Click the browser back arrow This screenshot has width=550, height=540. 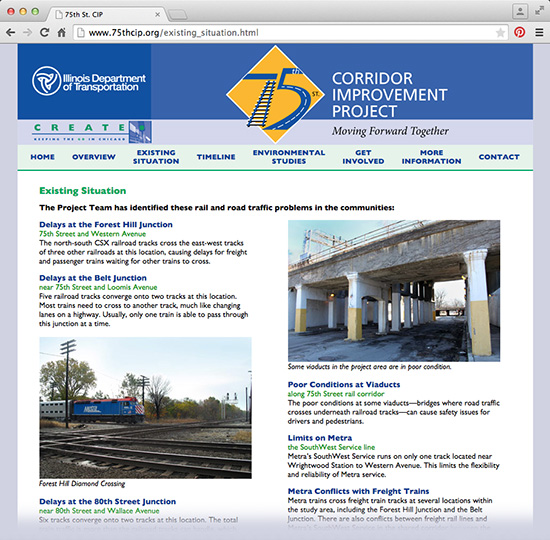coord(11,33)
